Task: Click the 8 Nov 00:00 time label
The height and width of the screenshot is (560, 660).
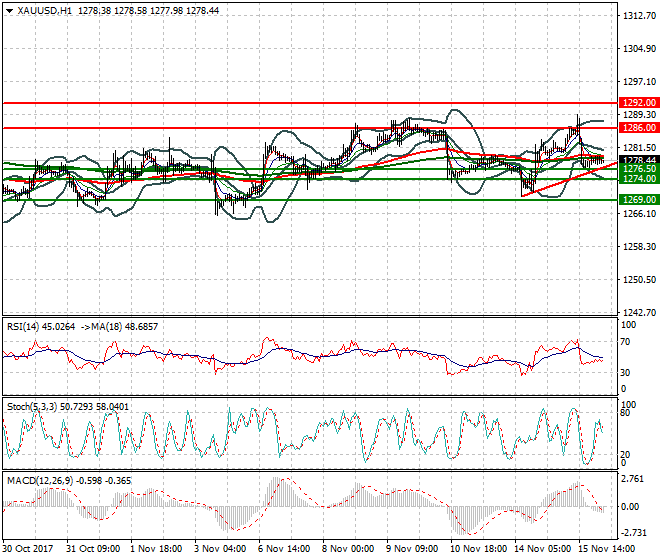Action: point(348,549)
